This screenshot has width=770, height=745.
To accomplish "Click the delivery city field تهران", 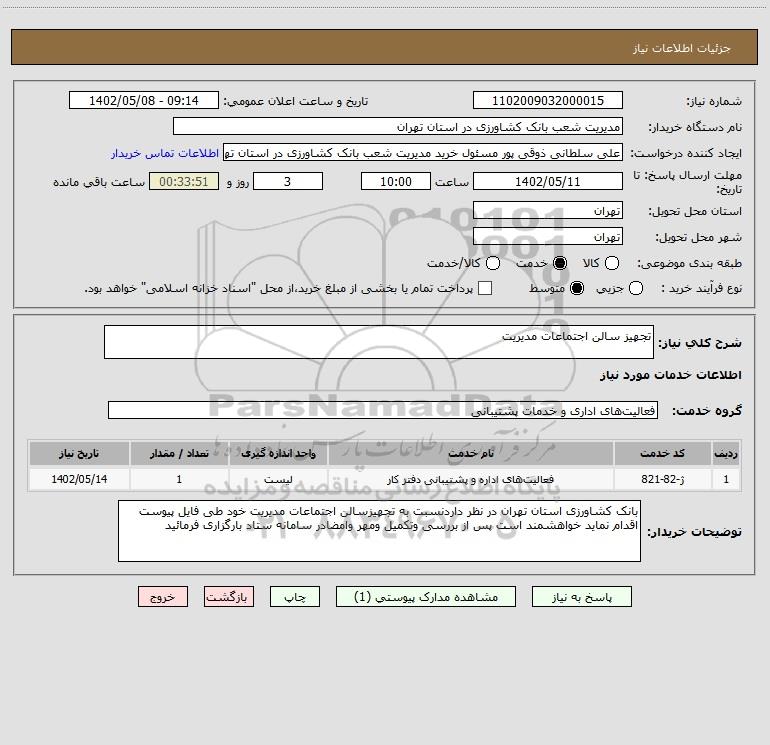I will point(548,236).
